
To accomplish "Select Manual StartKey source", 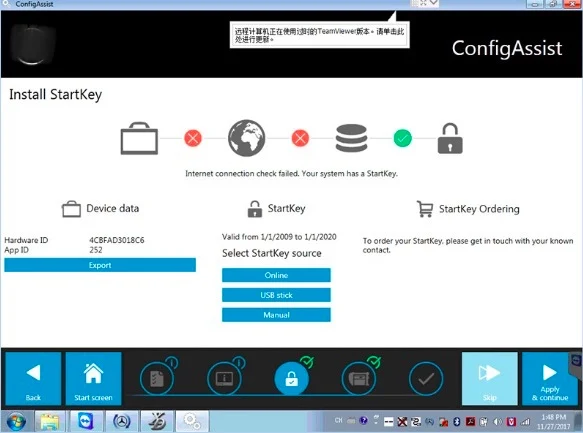I will click(276, 315).
